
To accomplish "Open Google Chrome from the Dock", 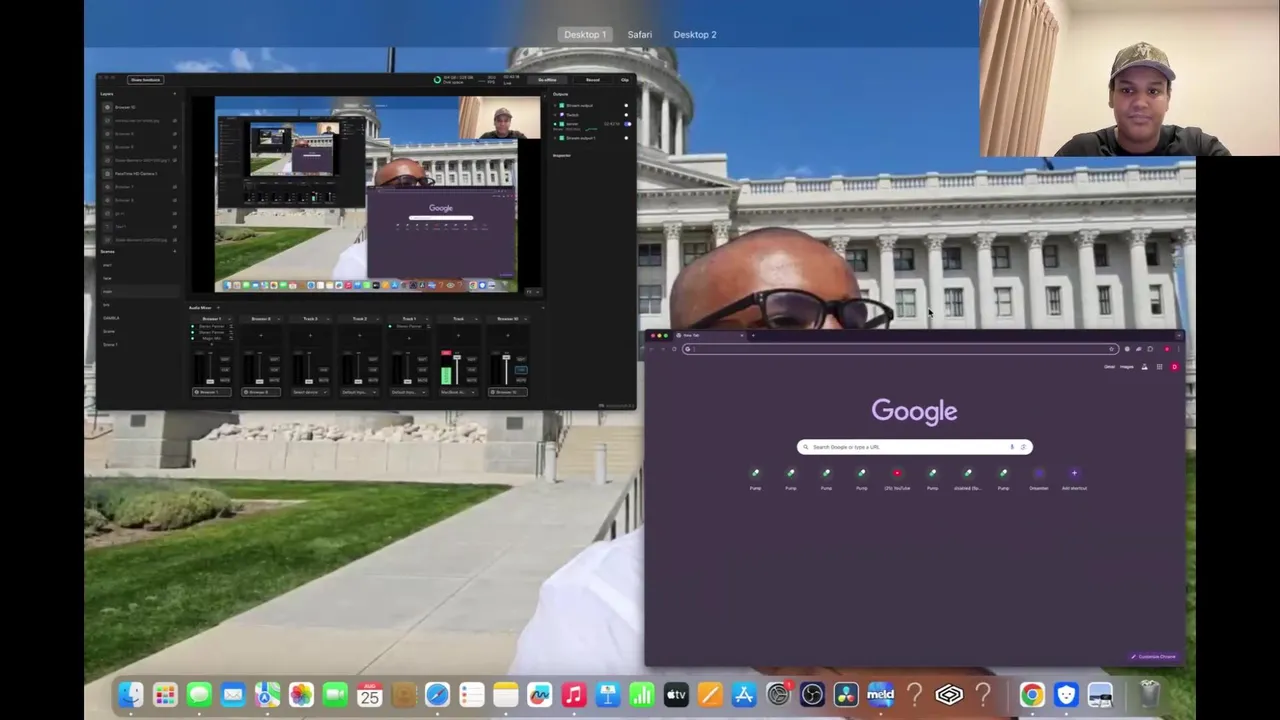I will click(1032, 694).
